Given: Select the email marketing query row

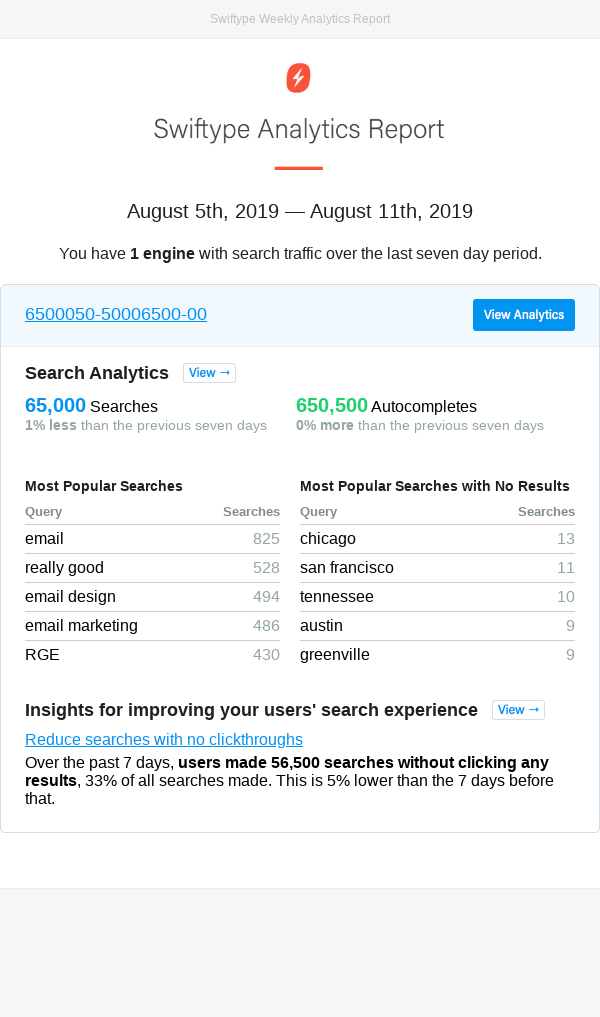Looking at the screenshot, I should click(81, 625).
